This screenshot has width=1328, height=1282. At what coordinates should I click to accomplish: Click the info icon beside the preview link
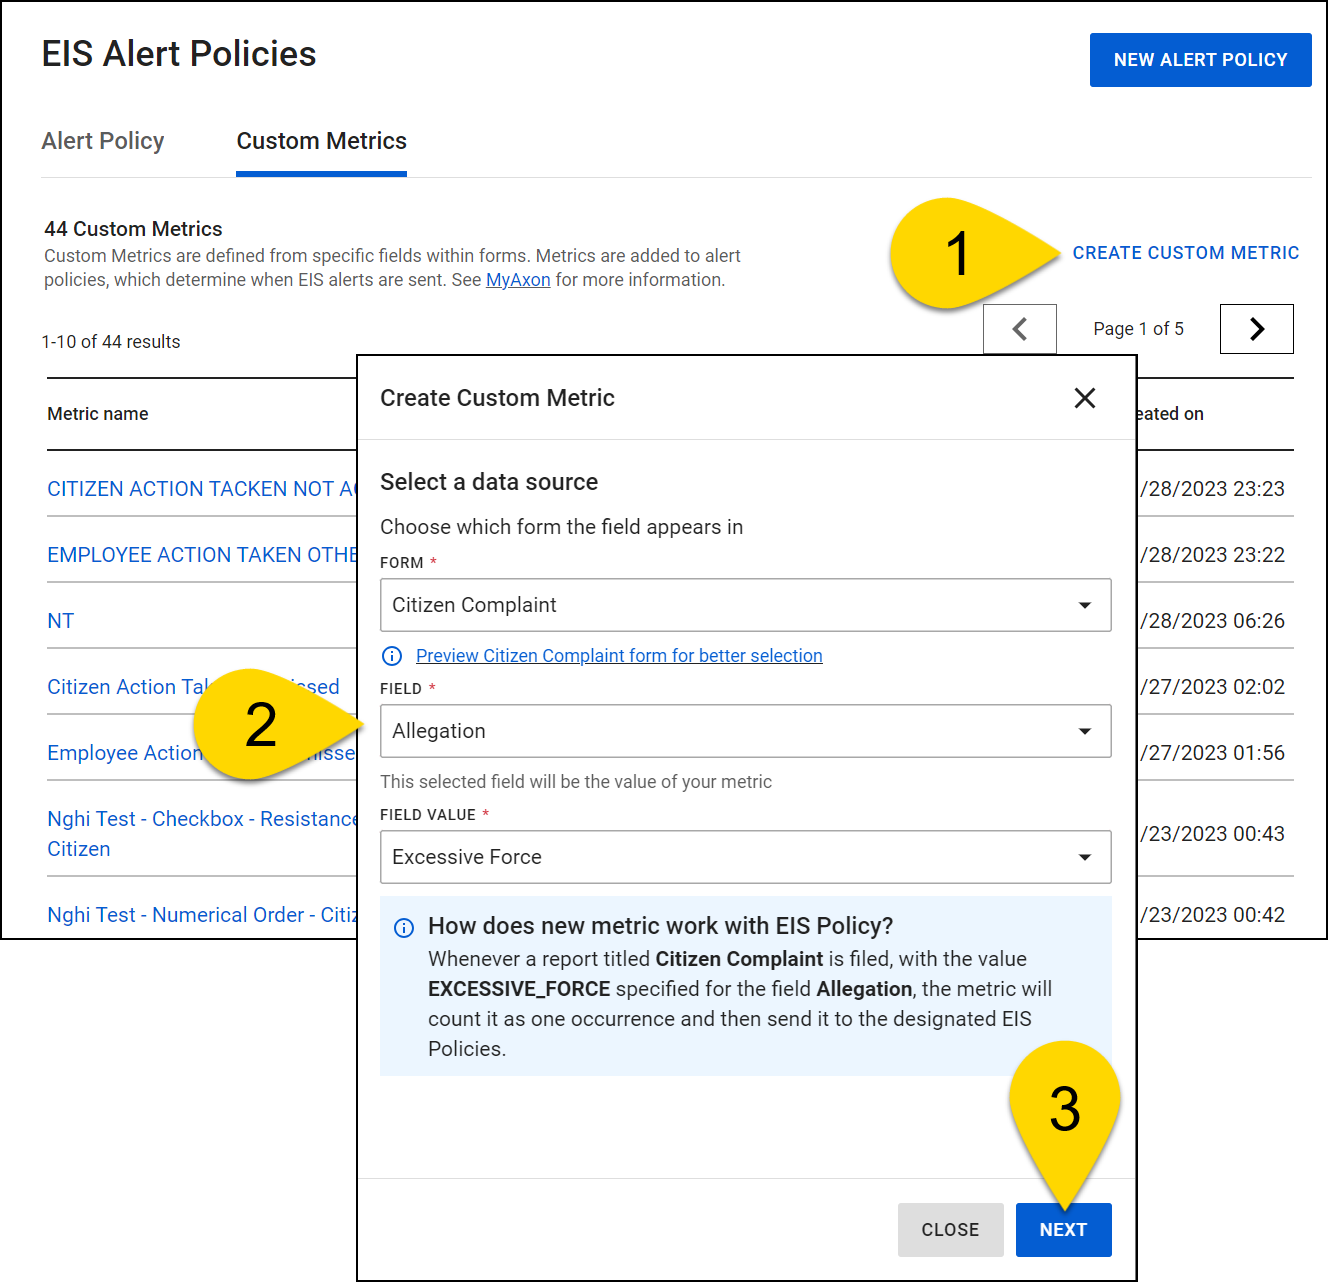coord(392,656)
